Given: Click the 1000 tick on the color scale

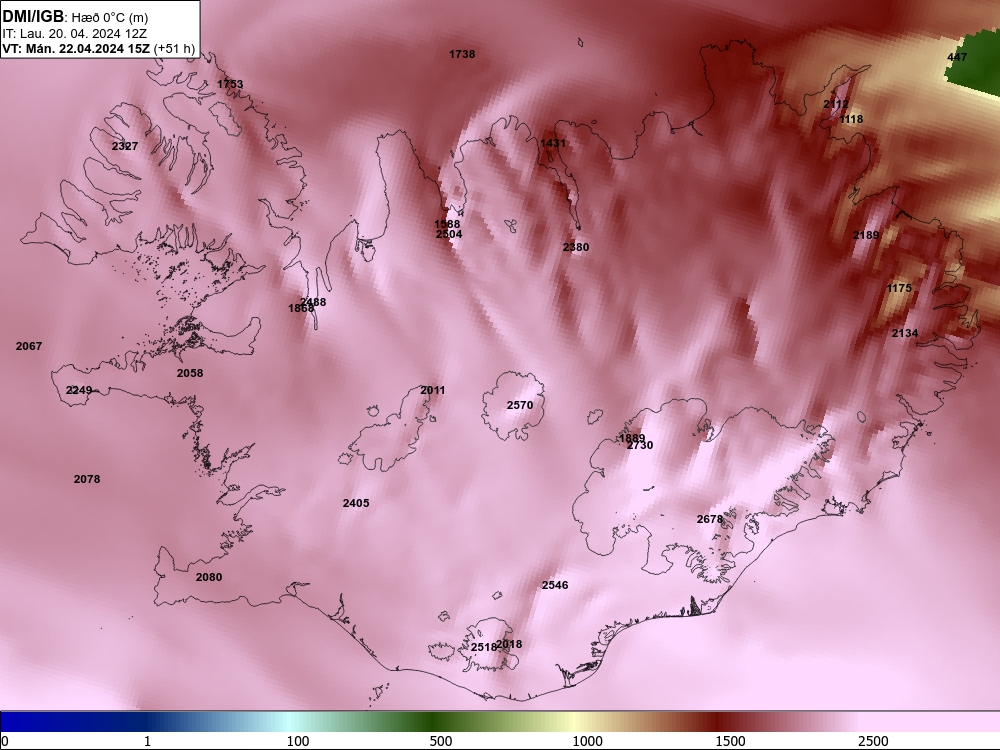Looking at the screenshot, I should tap(587, 741).
